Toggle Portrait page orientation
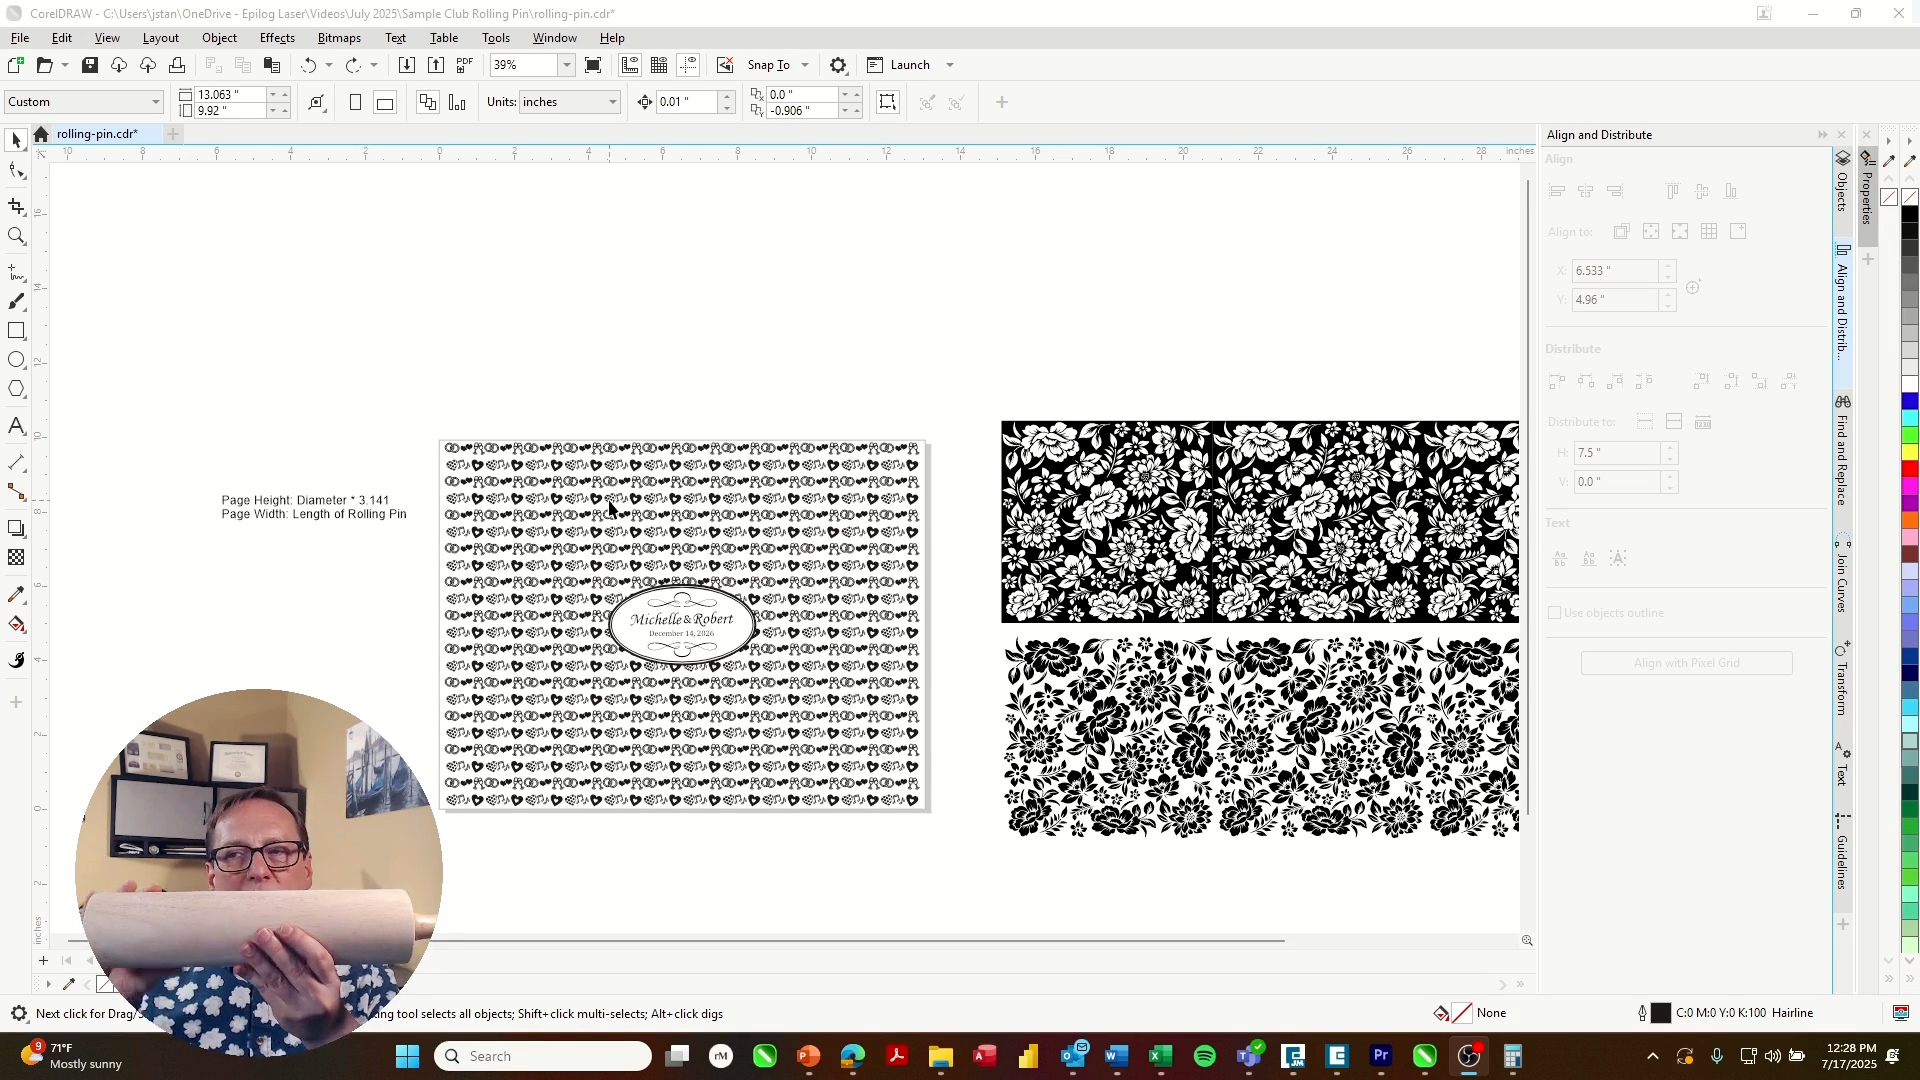The width and height of the screenshot is (1920, 1080). click(x=355, y=102)
